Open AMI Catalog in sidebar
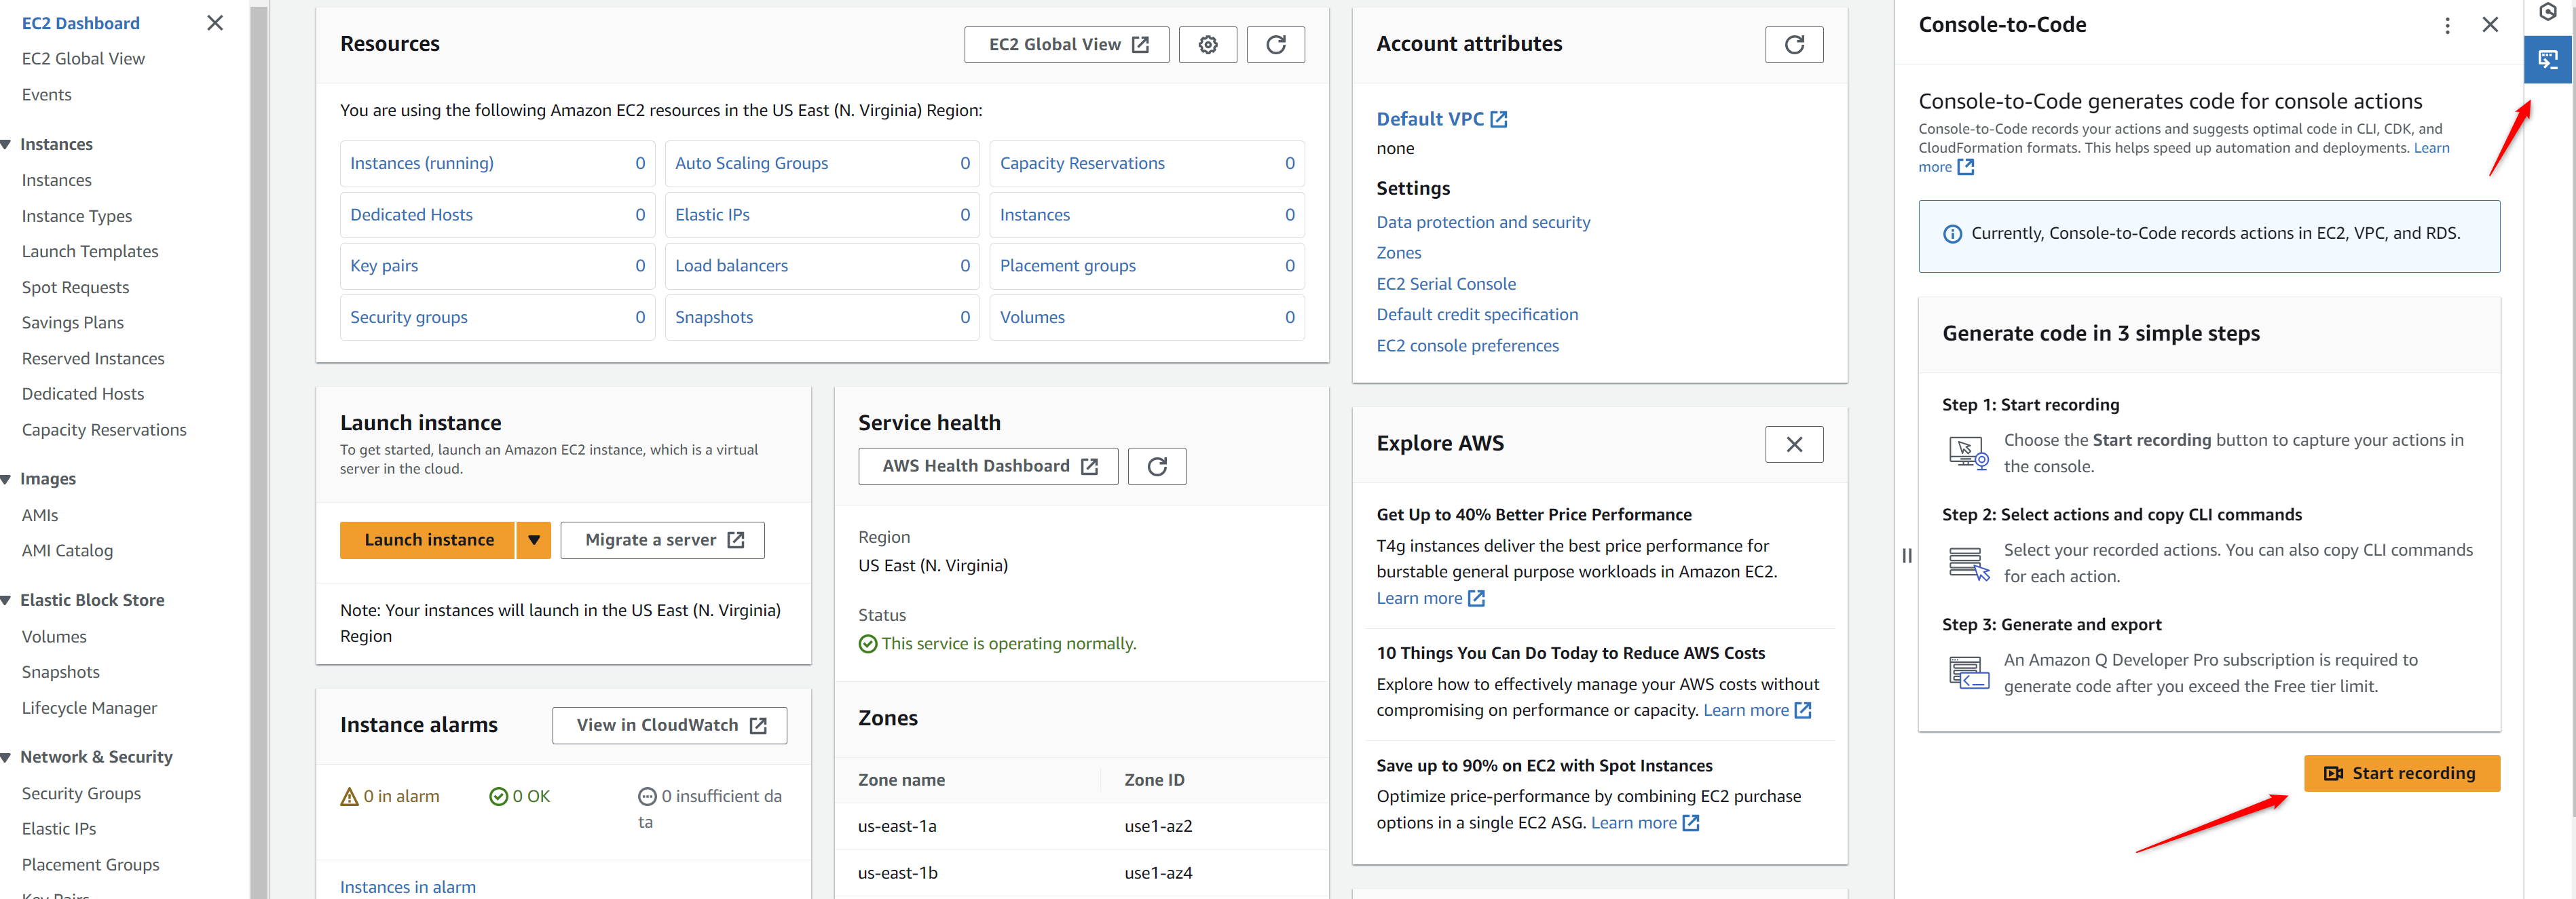Screen dimensions: 2576x899 [x=67, y=551]
